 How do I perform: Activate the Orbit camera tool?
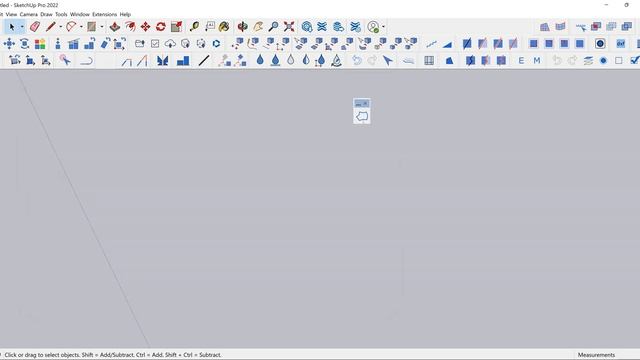coord(242,27)
